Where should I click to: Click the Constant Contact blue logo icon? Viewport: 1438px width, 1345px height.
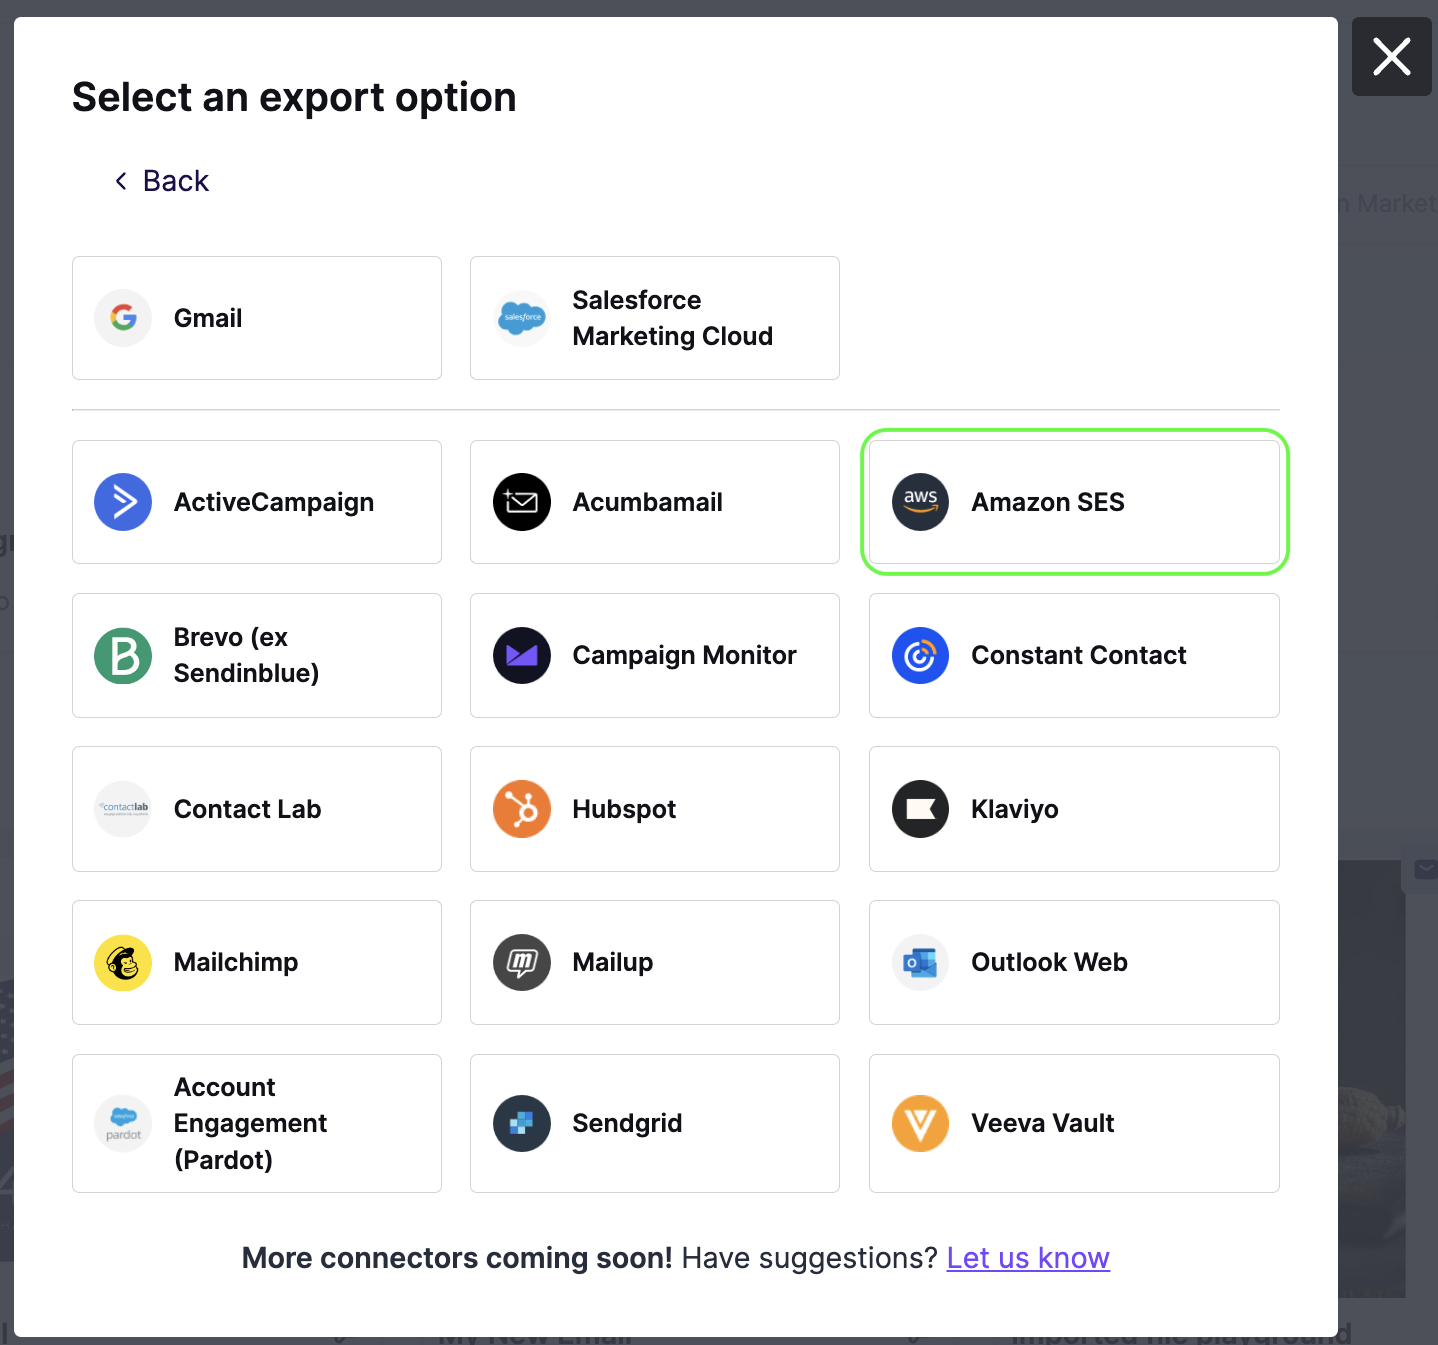(920, 656)
